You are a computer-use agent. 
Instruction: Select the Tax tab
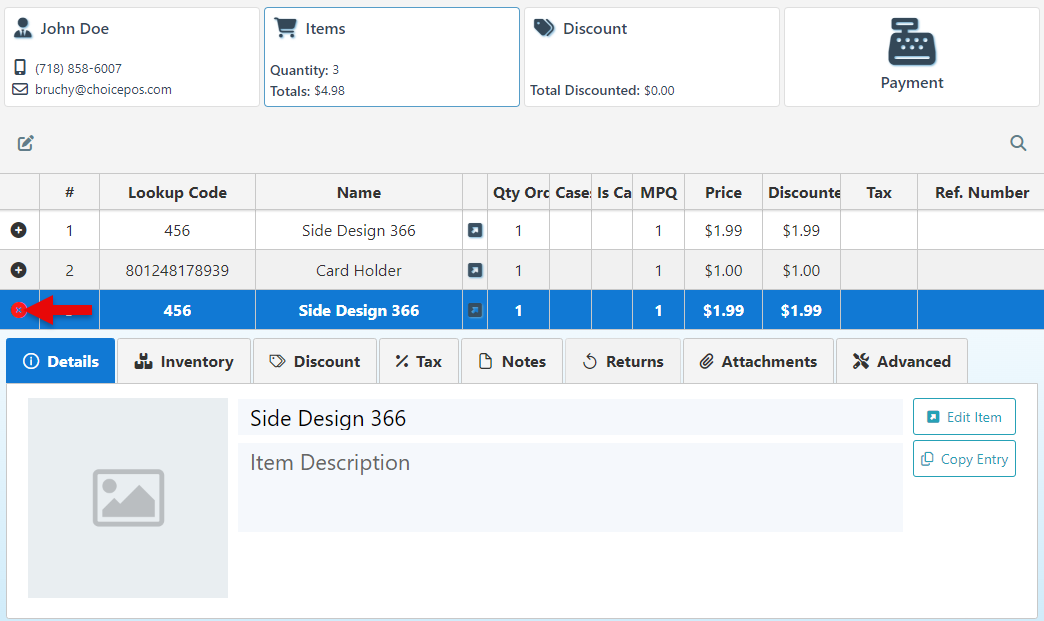tap(418, 361)
